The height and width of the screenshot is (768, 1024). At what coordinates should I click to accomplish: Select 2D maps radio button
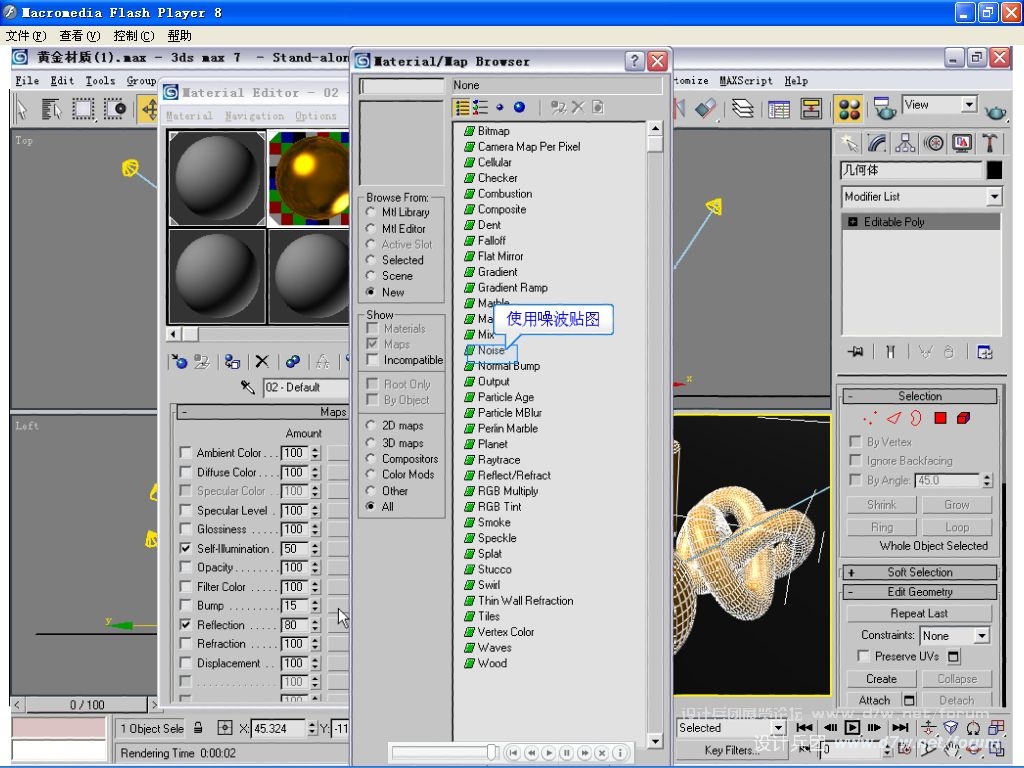pyautogui.click(x=370, y=425)
